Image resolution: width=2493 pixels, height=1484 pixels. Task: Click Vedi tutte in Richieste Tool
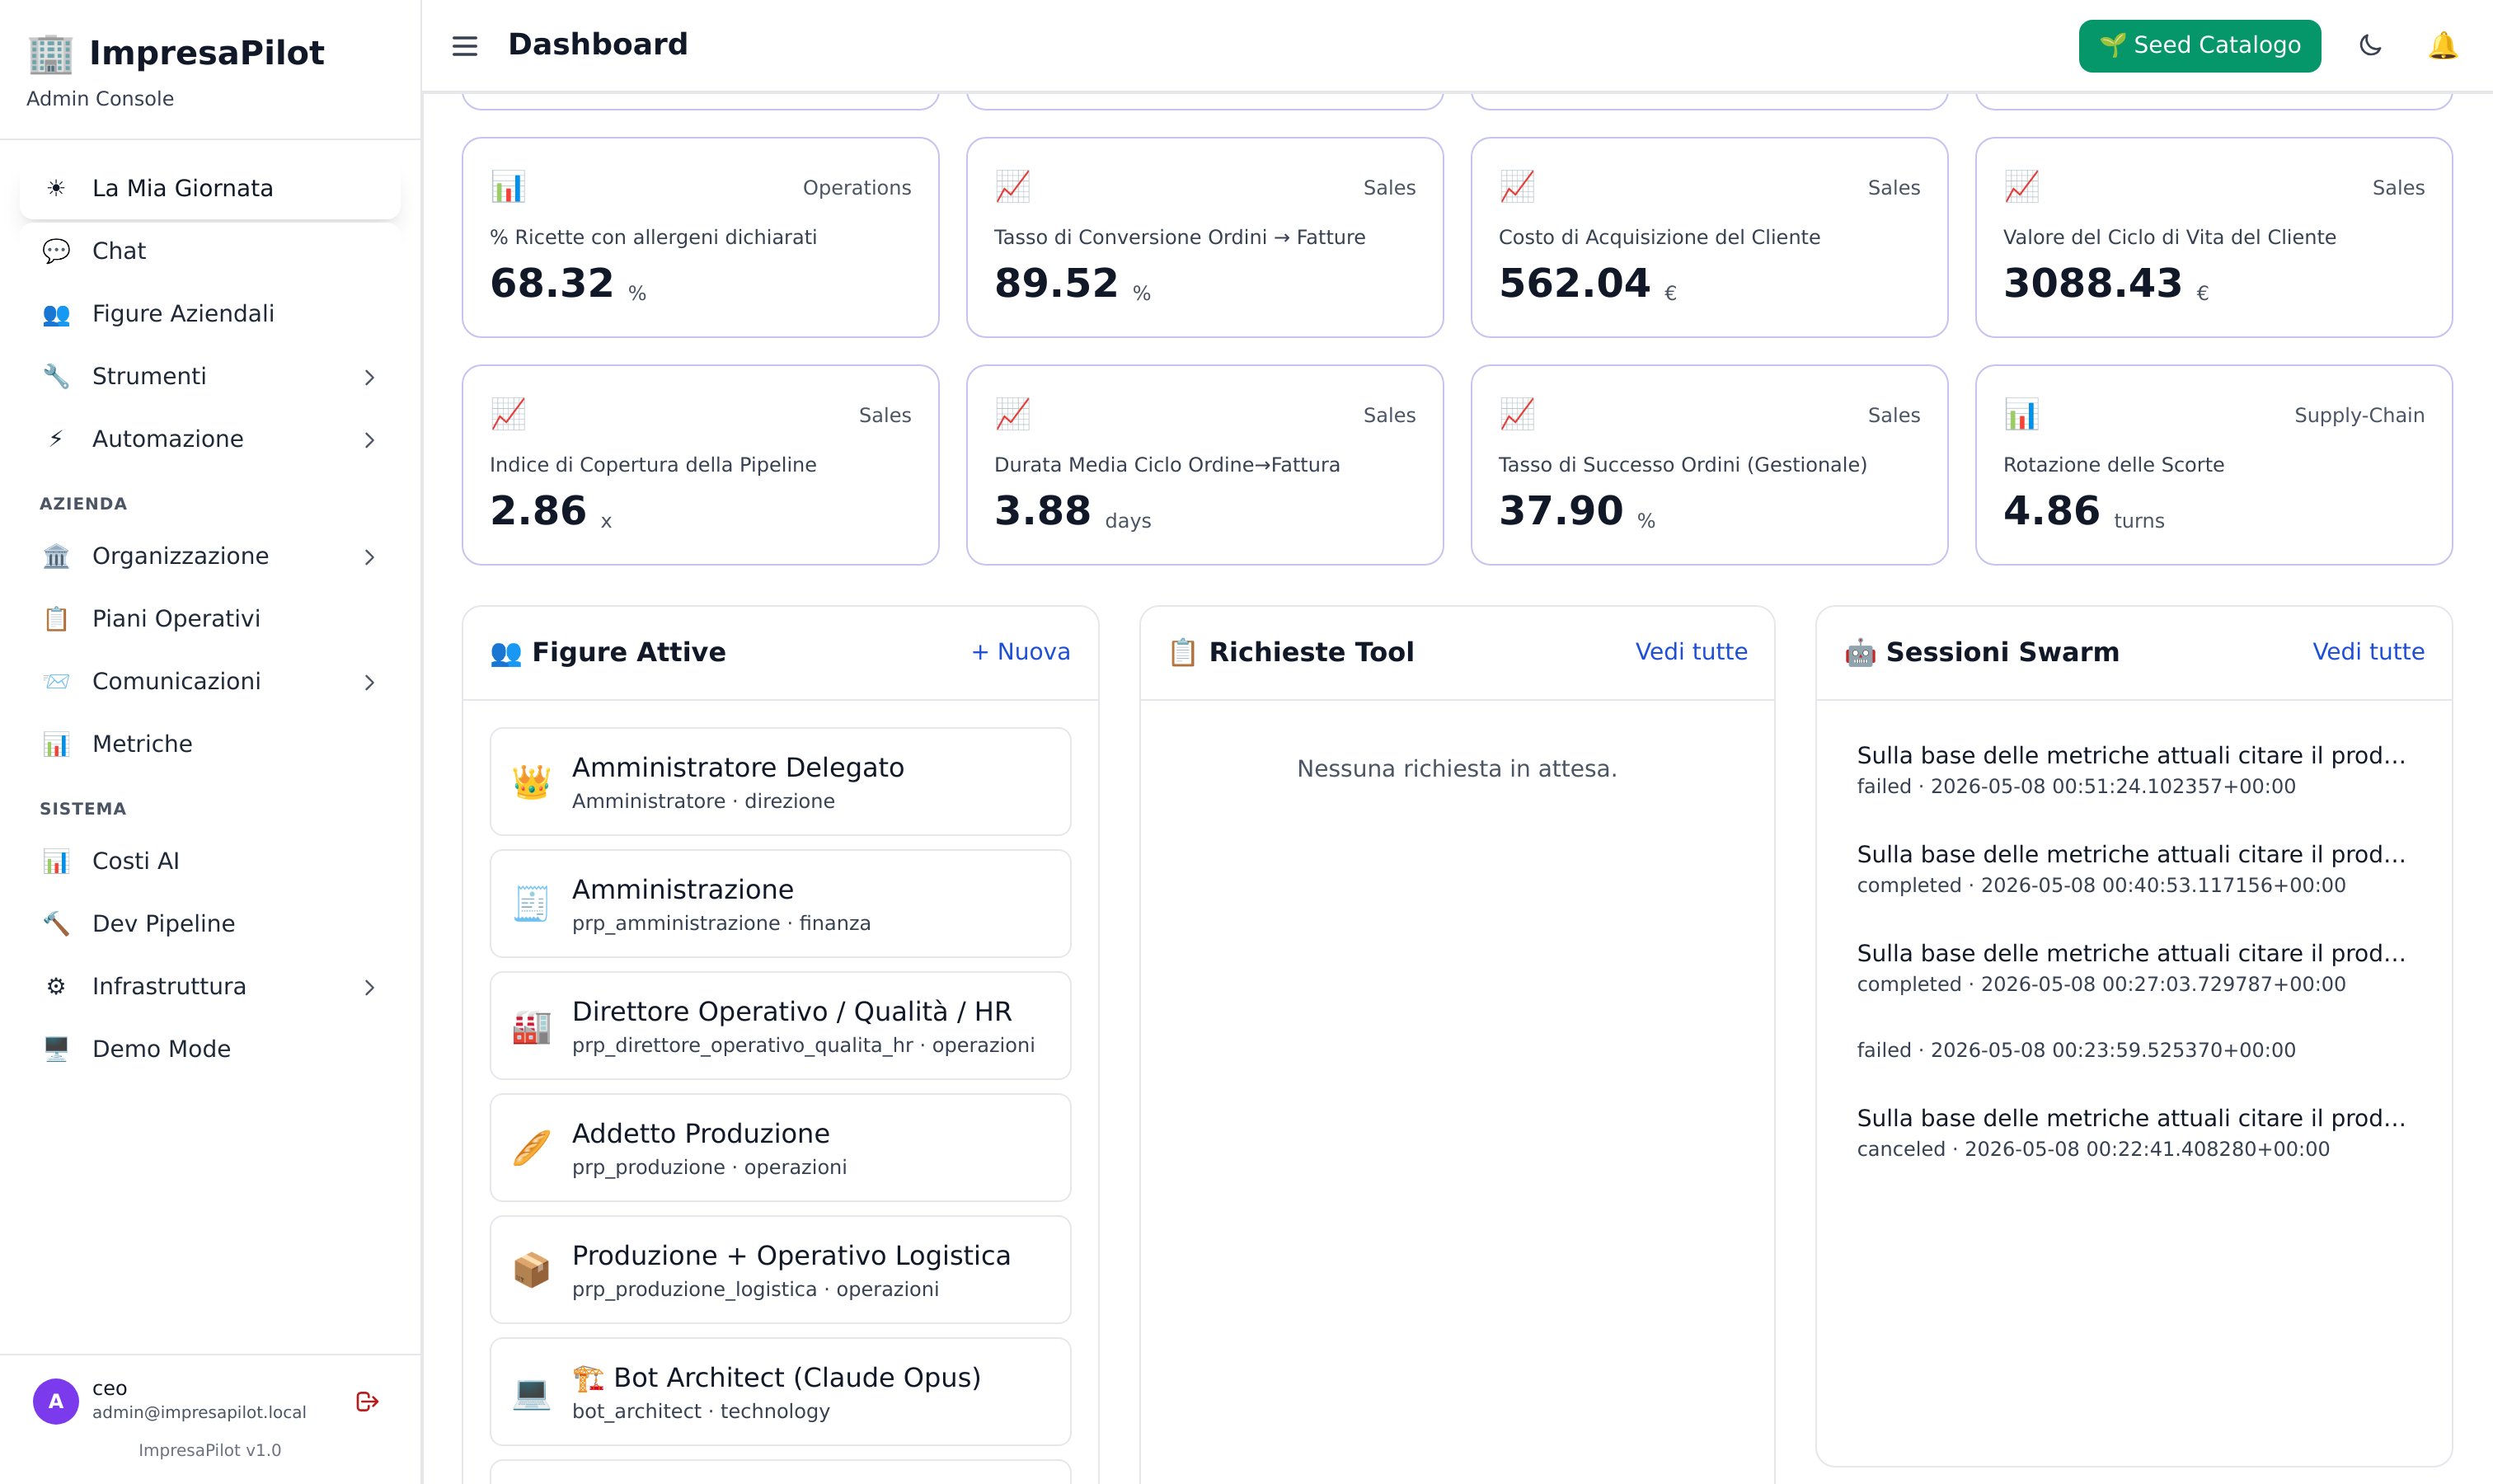(x=1691, y=652)
